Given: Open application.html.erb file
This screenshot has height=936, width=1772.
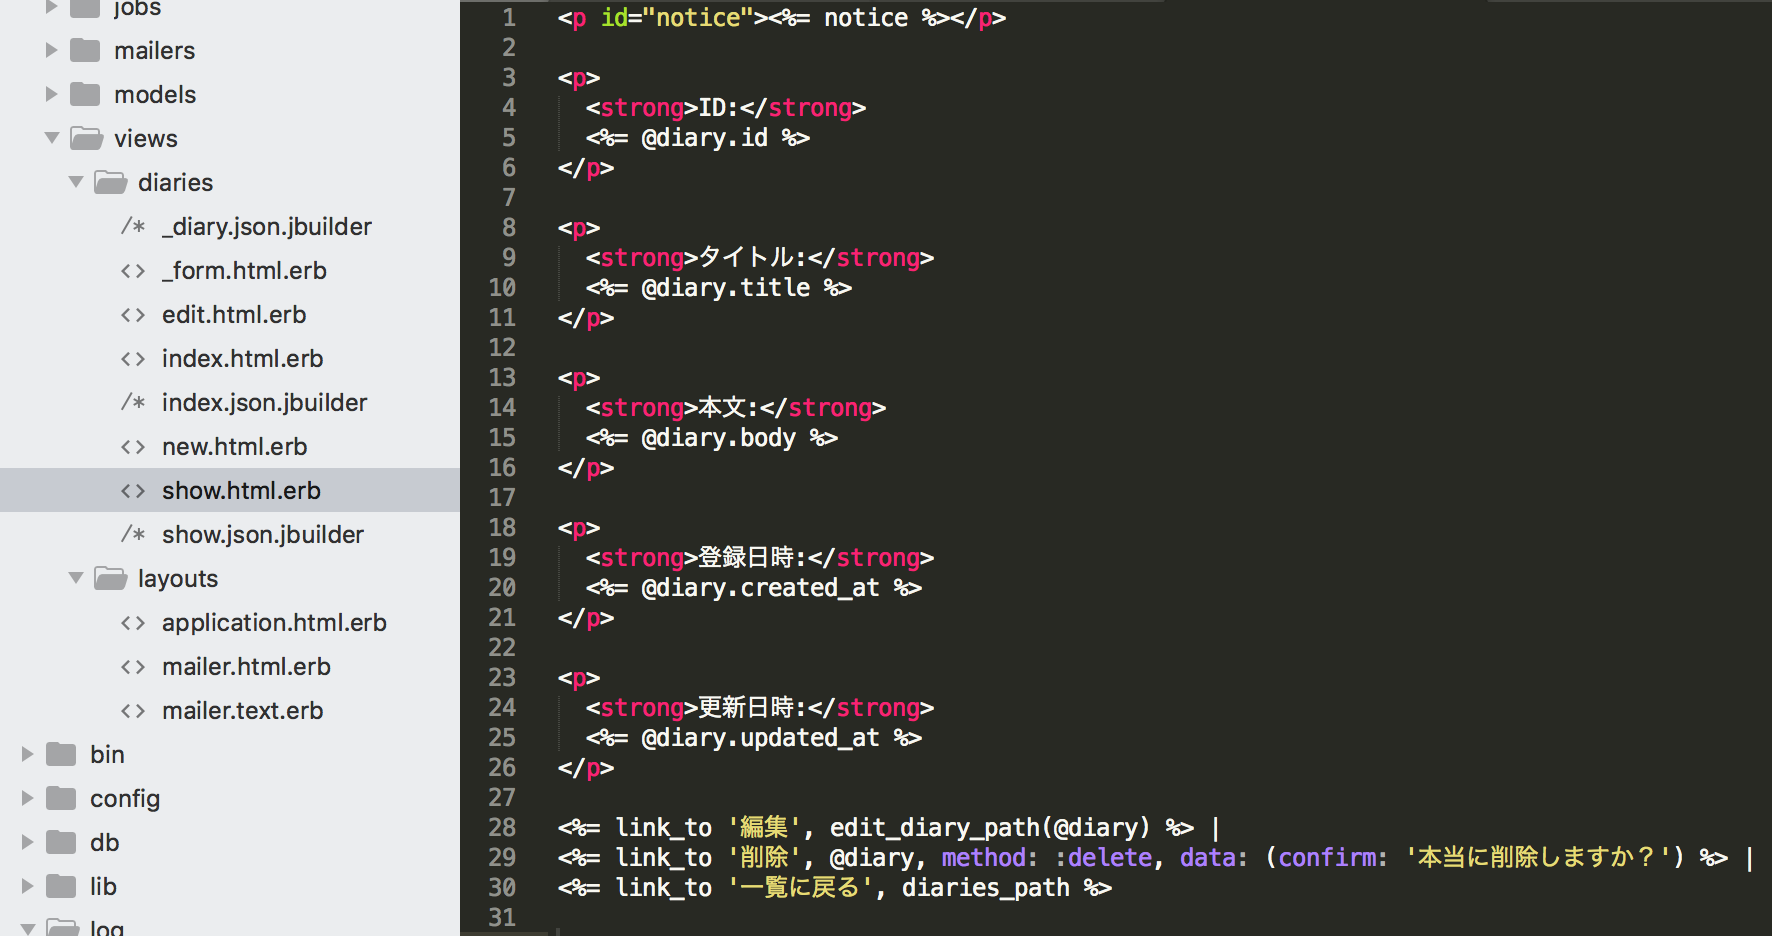Looking at the screenshot, I should [x=274, y=623].
